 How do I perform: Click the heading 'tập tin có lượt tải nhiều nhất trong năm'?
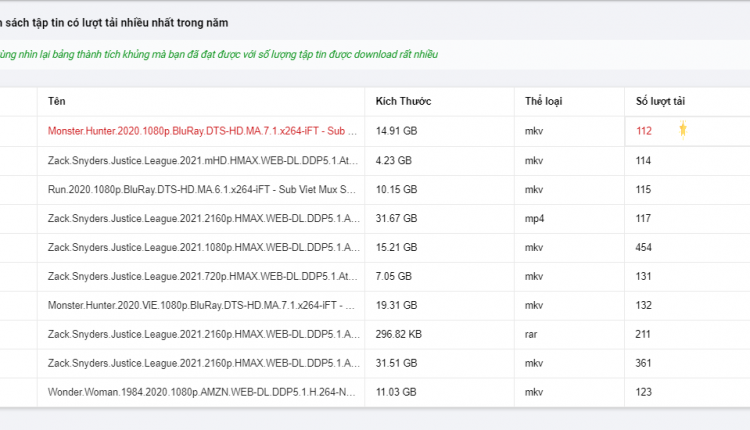[x=130, y=22]
